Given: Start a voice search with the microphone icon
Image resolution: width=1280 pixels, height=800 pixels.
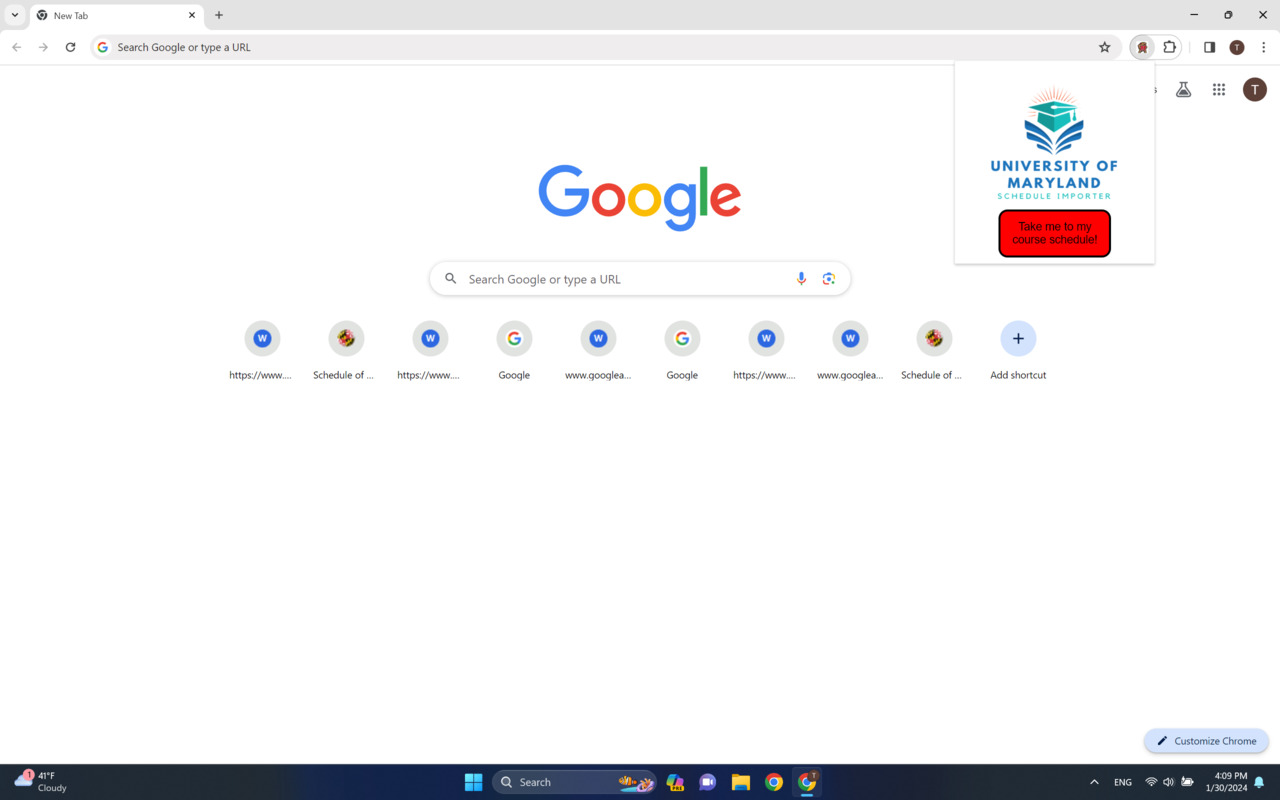Looking at the screenshot, I should (800, 278).
